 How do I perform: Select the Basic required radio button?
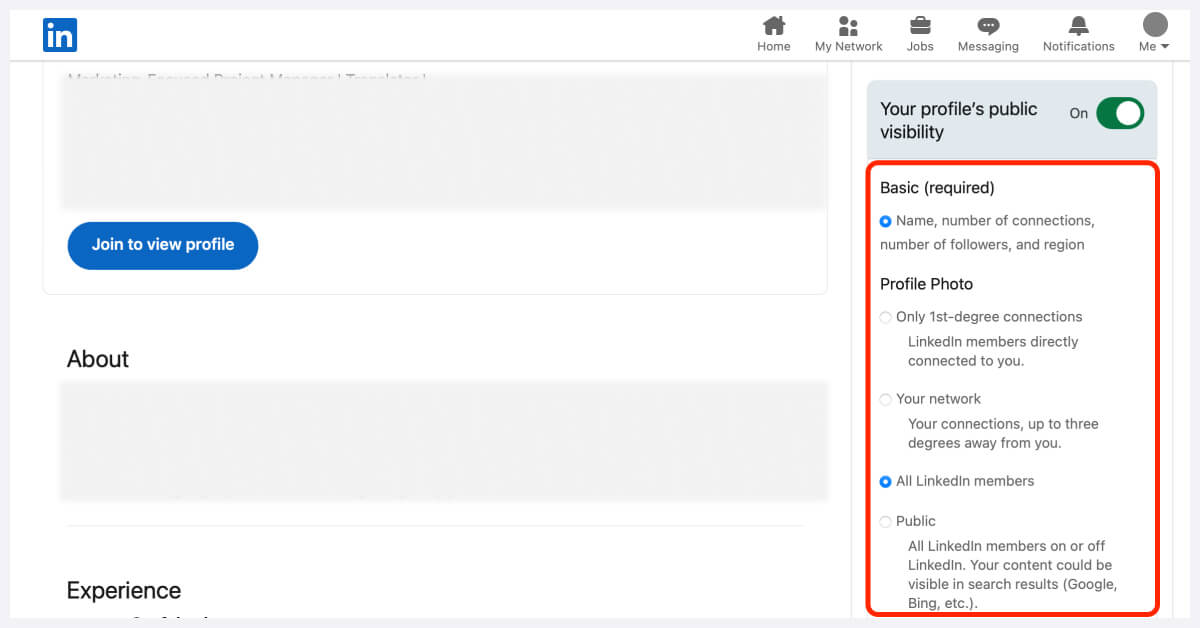[x=885, y=221]
